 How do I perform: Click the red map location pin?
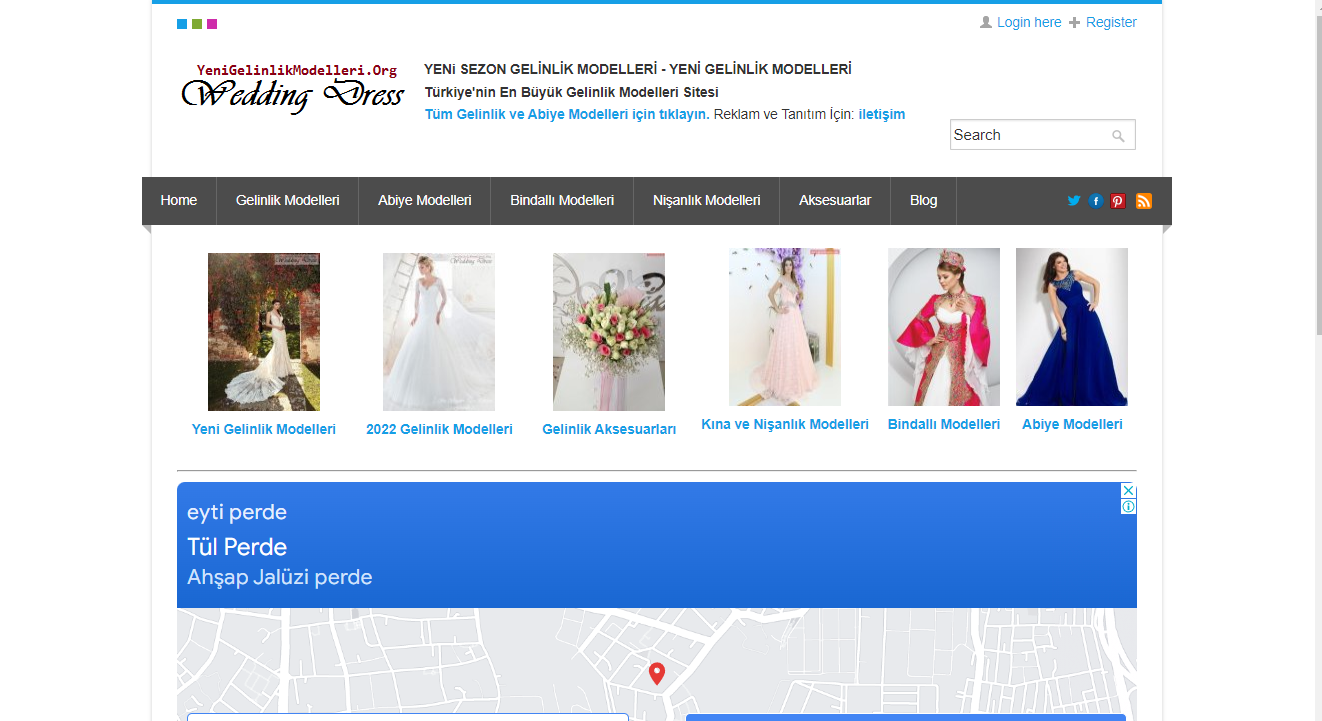coord(657,673)
